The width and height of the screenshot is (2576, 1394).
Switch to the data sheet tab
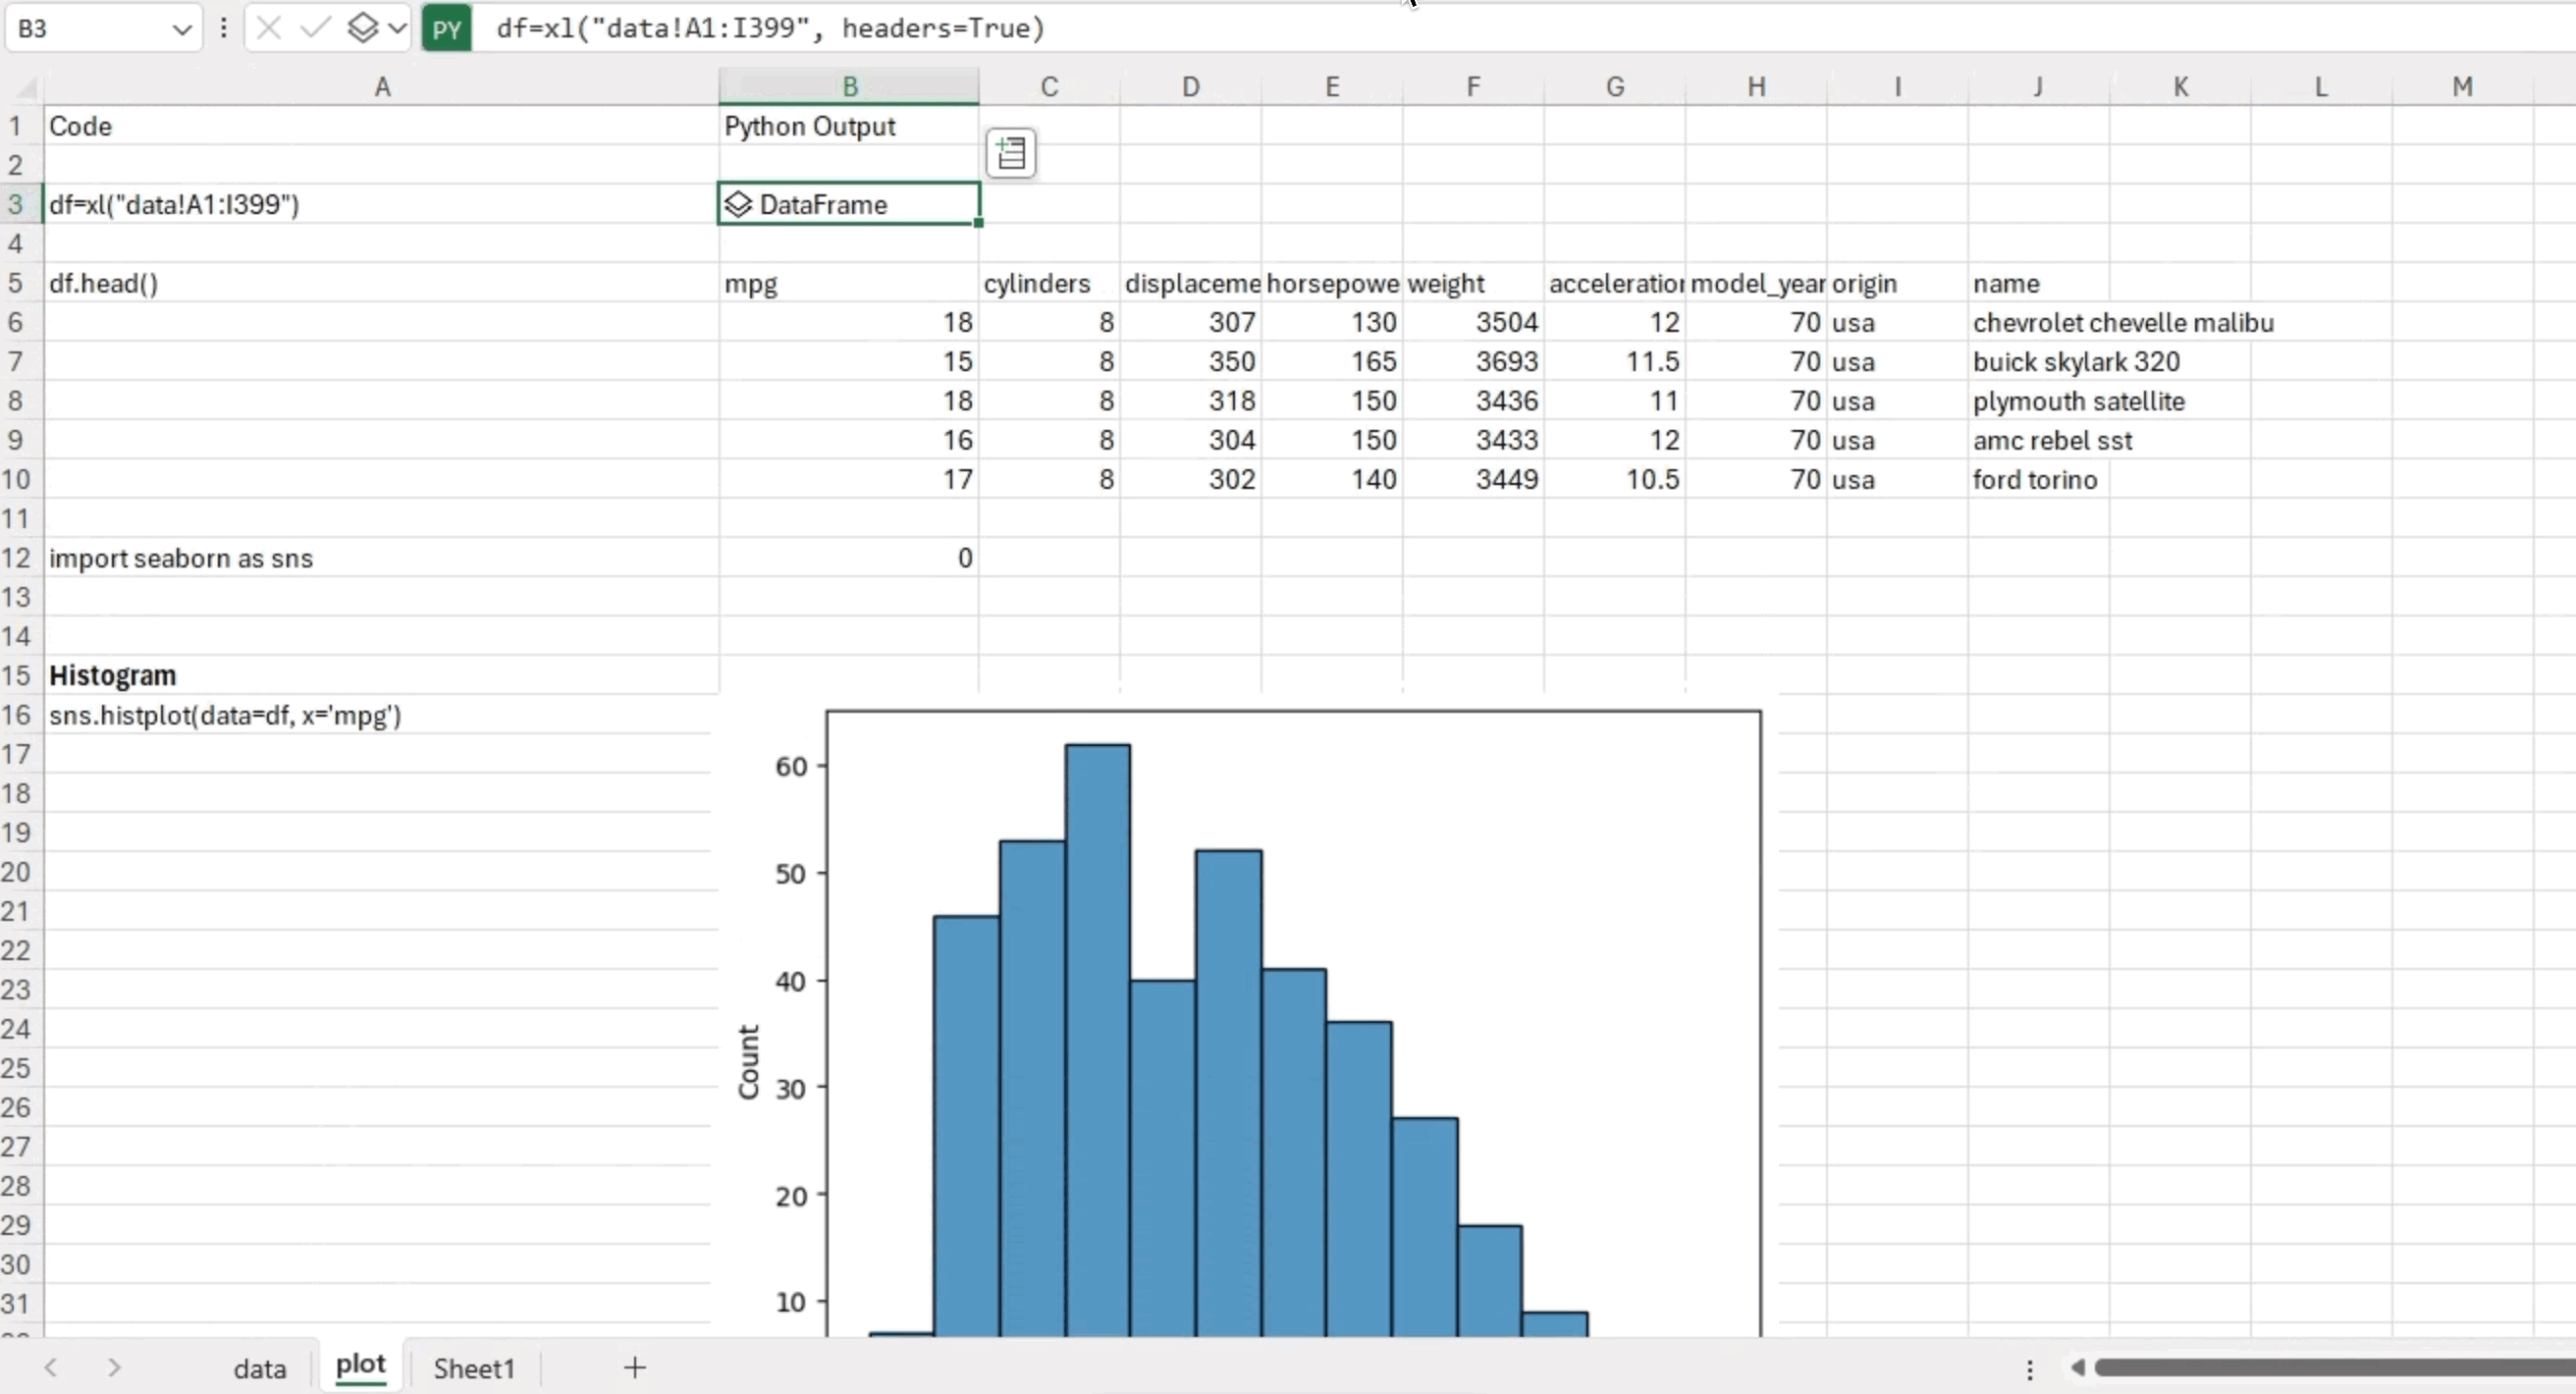pos(260,1368)
